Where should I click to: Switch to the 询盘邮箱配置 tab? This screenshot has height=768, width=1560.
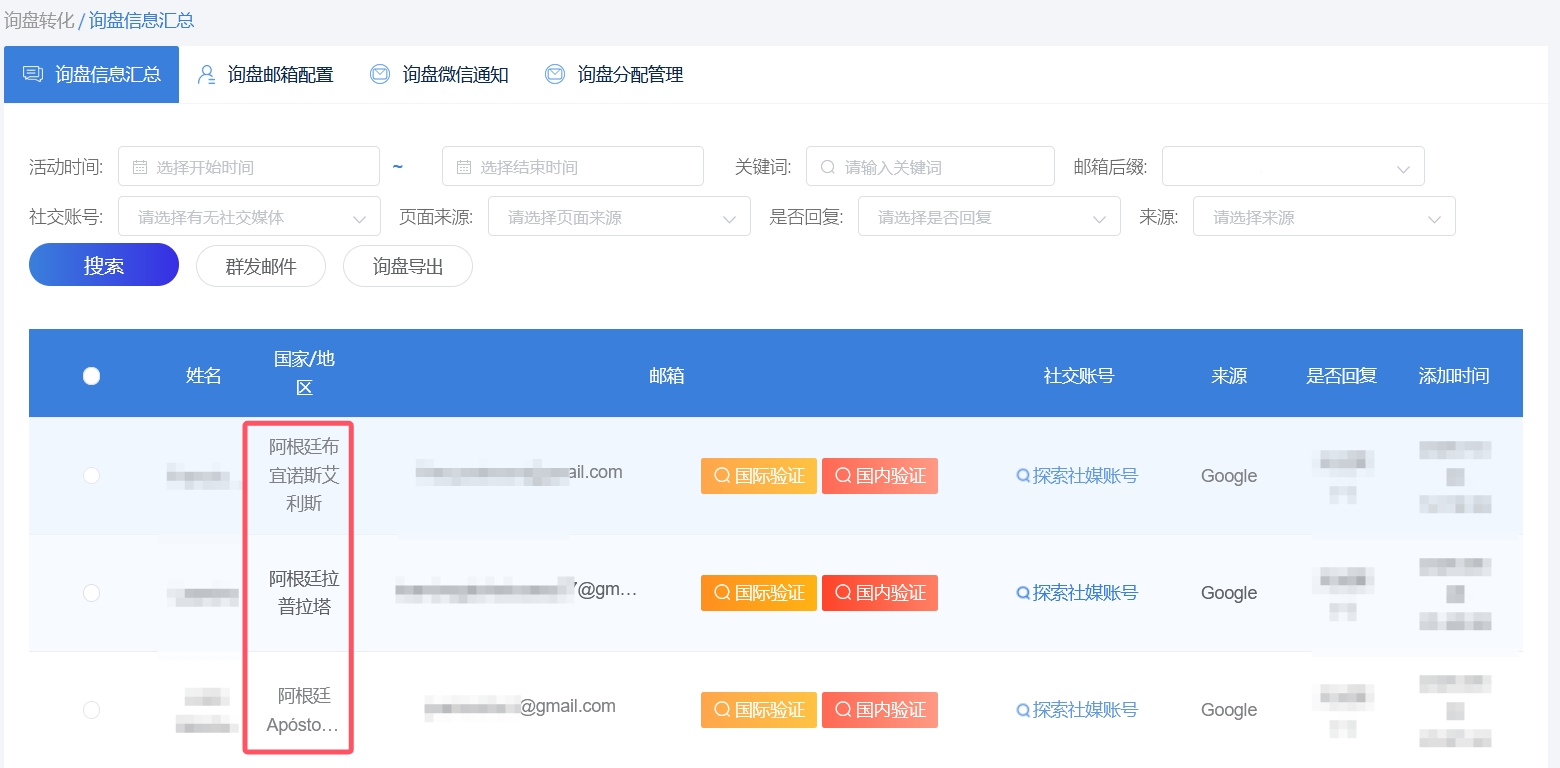279,75
